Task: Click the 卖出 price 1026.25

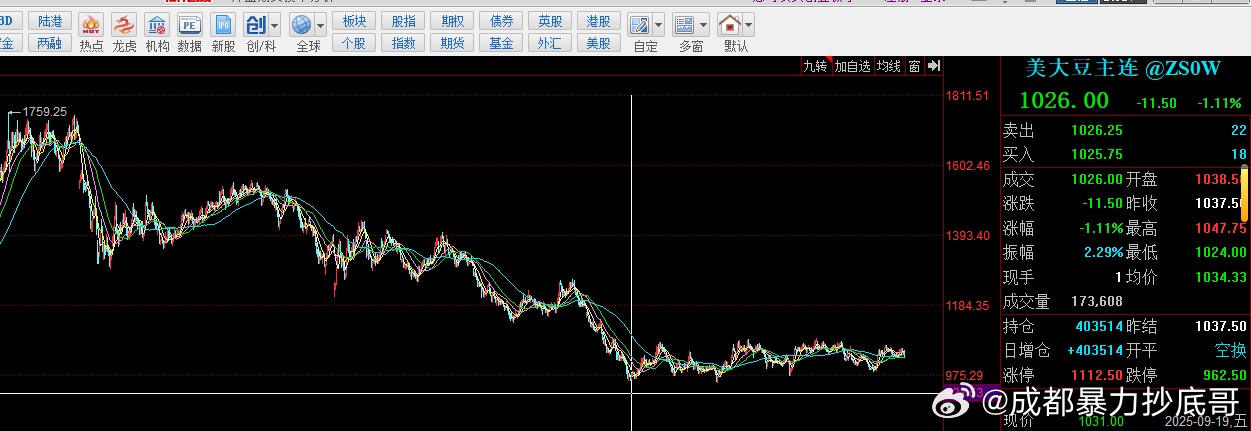Action: pyautogui.click(x=1096, y=130)
